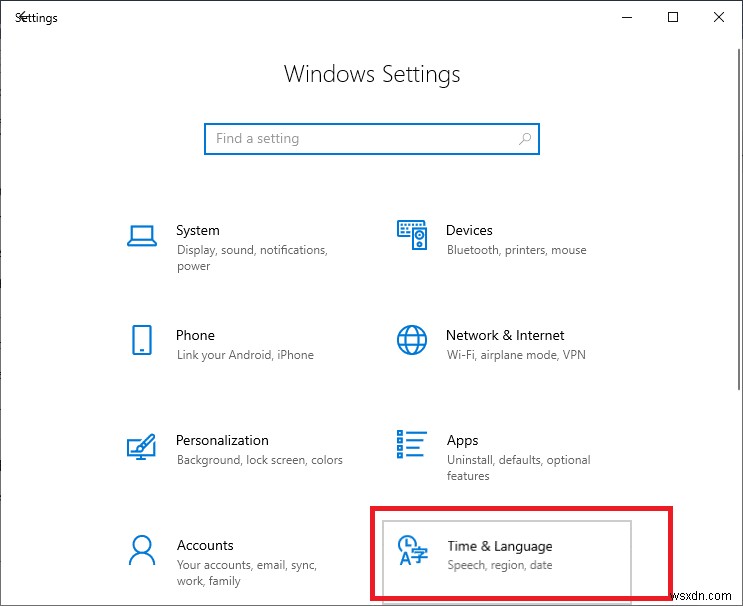This screenshot has height=606, width=743.
Task: Click 'Background, lock screen, colors' description
Action: click(x=260, y=460)
